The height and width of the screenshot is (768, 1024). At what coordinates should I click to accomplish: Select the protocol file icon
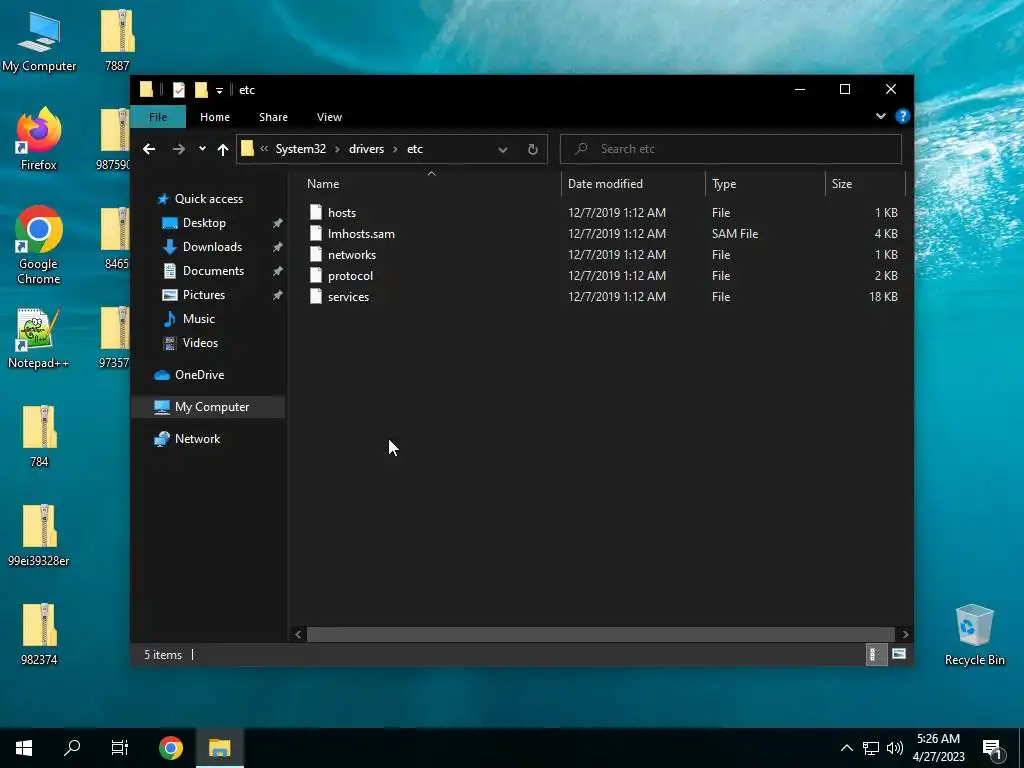click(x=316, y=275)
